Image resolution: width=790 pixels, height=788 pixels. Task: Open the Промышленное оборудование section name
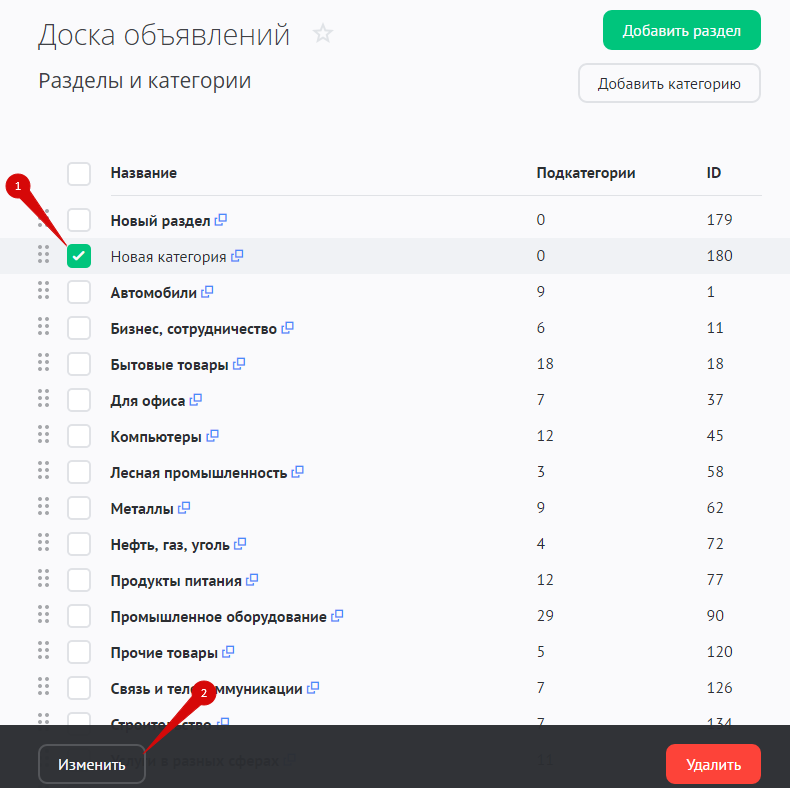(218, 617)
